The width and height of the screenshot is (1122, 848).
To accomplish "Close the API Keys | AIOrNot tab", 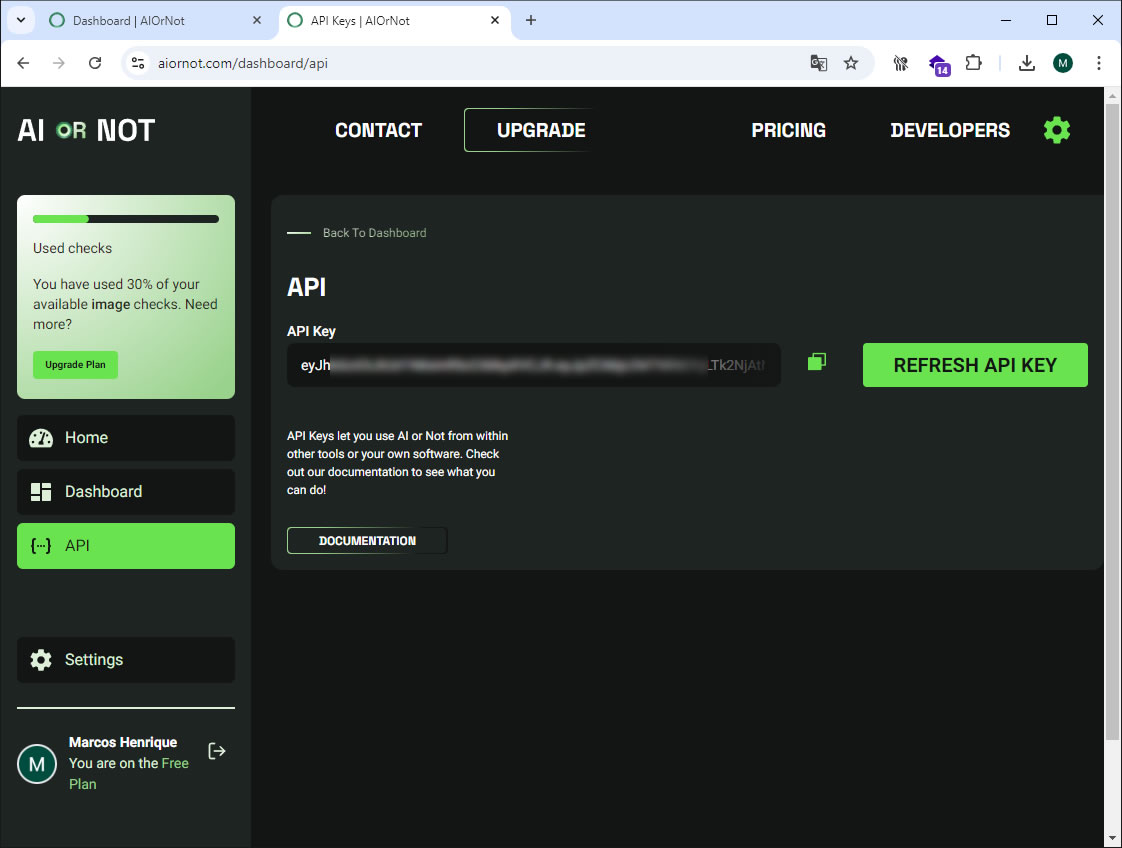I will 494,20.
